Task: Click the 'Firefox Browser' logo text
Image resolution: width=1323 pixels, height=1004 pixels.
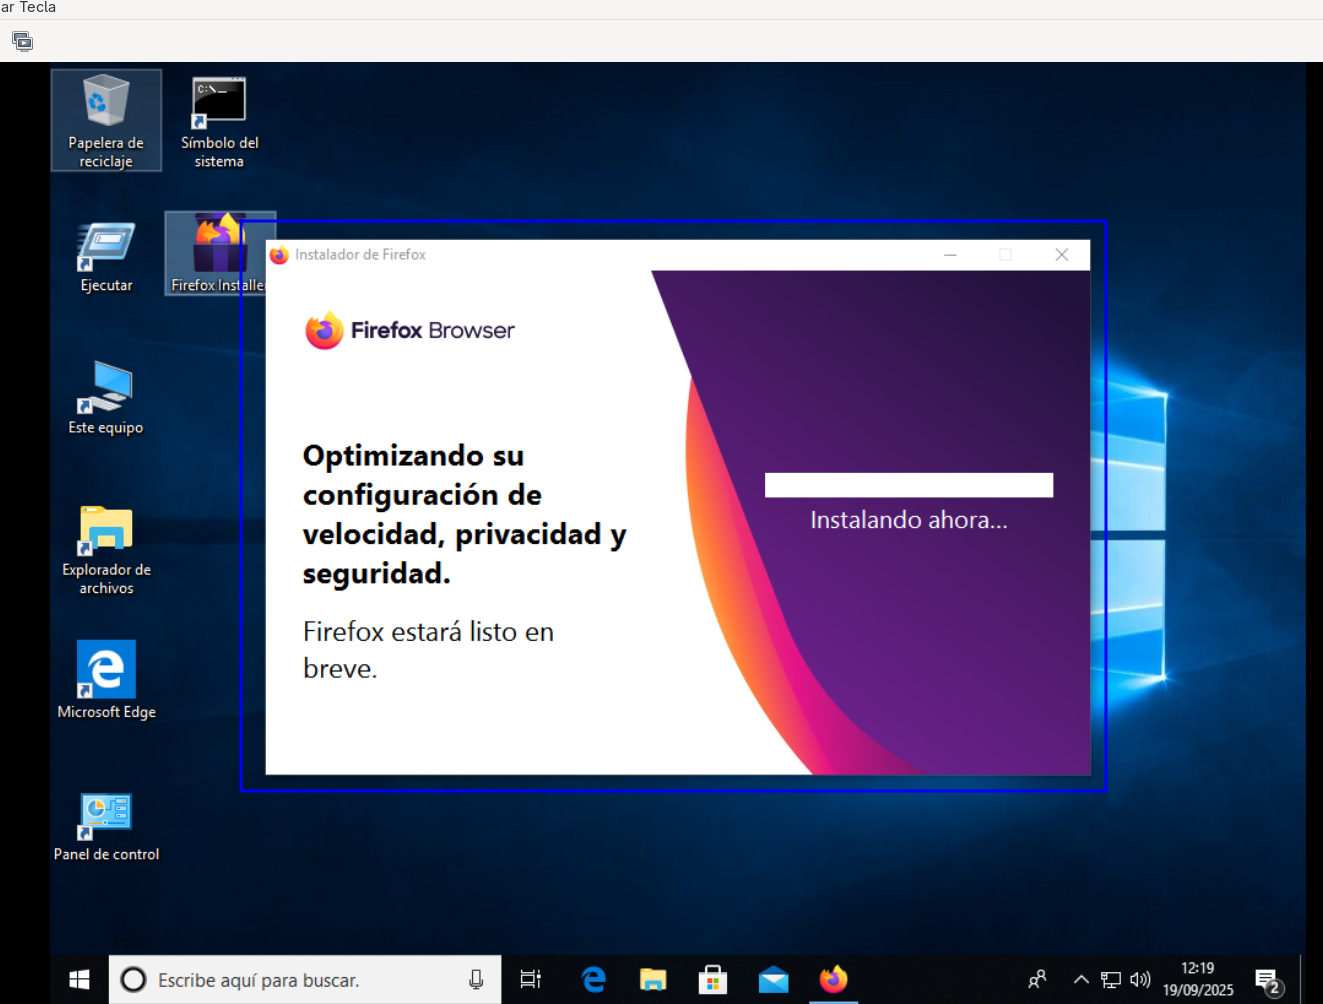Action: click(433, 331)
